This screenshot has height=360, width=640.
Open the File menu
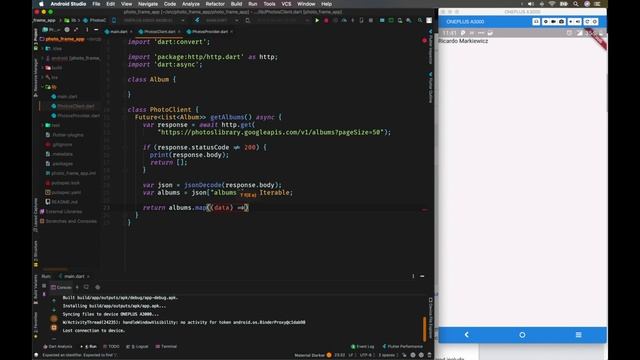pos(96,4)
